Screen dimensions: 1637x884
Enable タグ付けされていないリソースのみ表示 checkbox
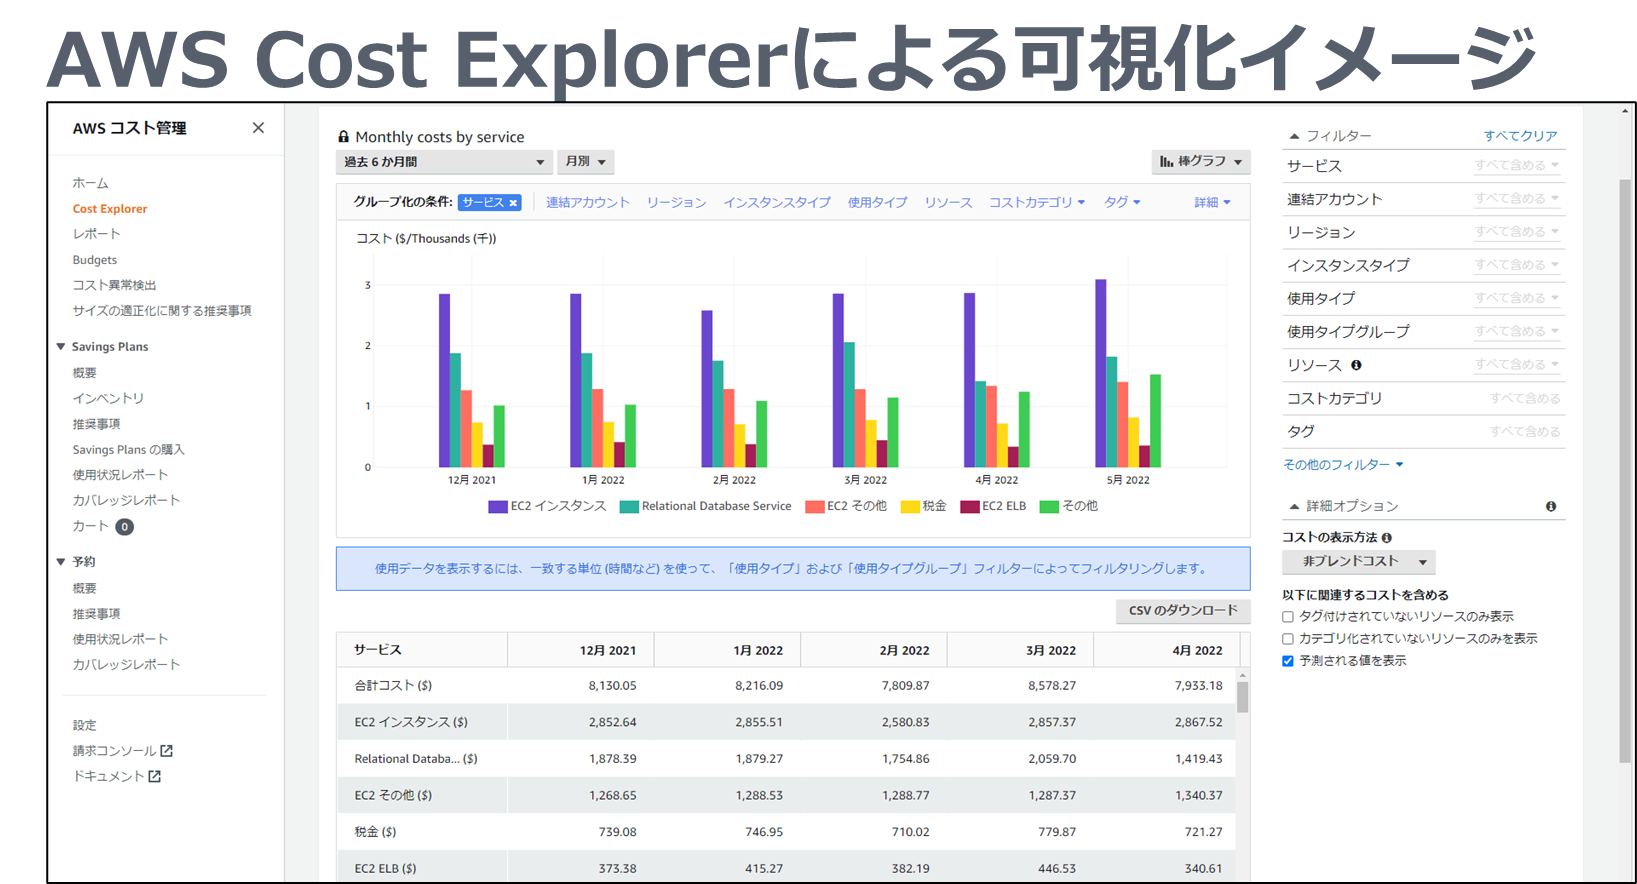[1288, 617]
